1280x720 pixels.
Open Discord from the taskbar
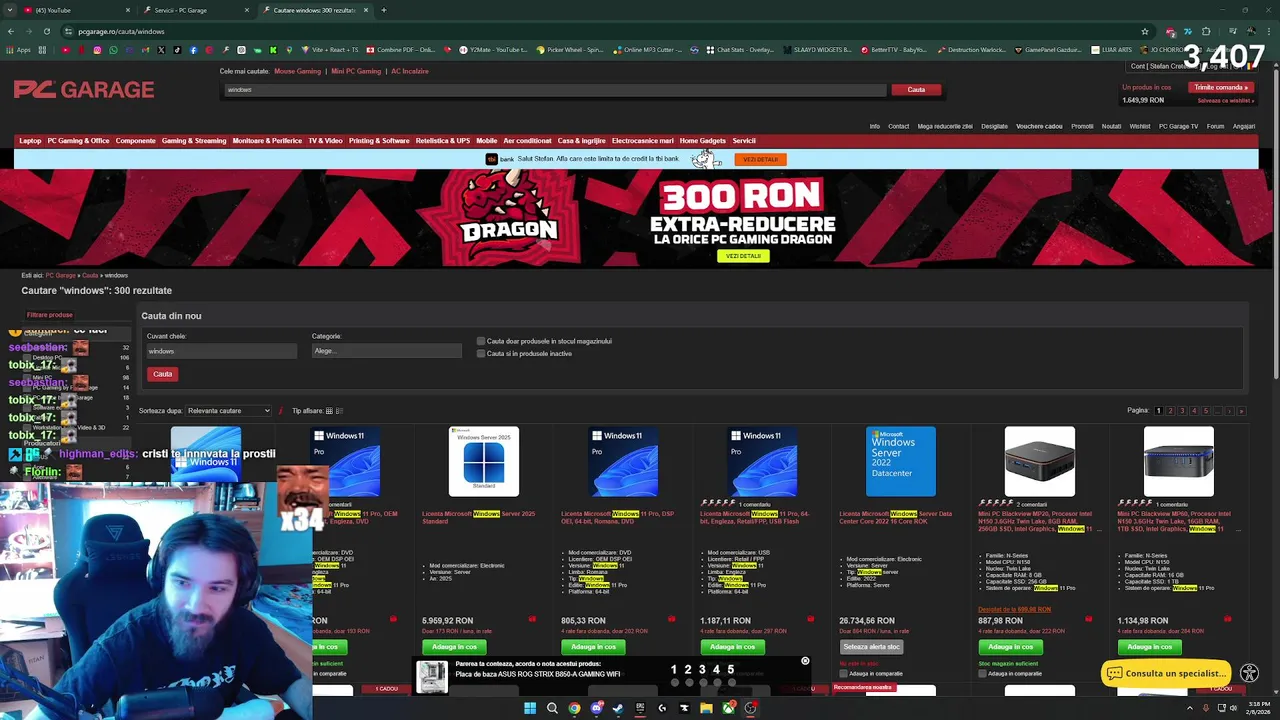(x=596, y=708)
